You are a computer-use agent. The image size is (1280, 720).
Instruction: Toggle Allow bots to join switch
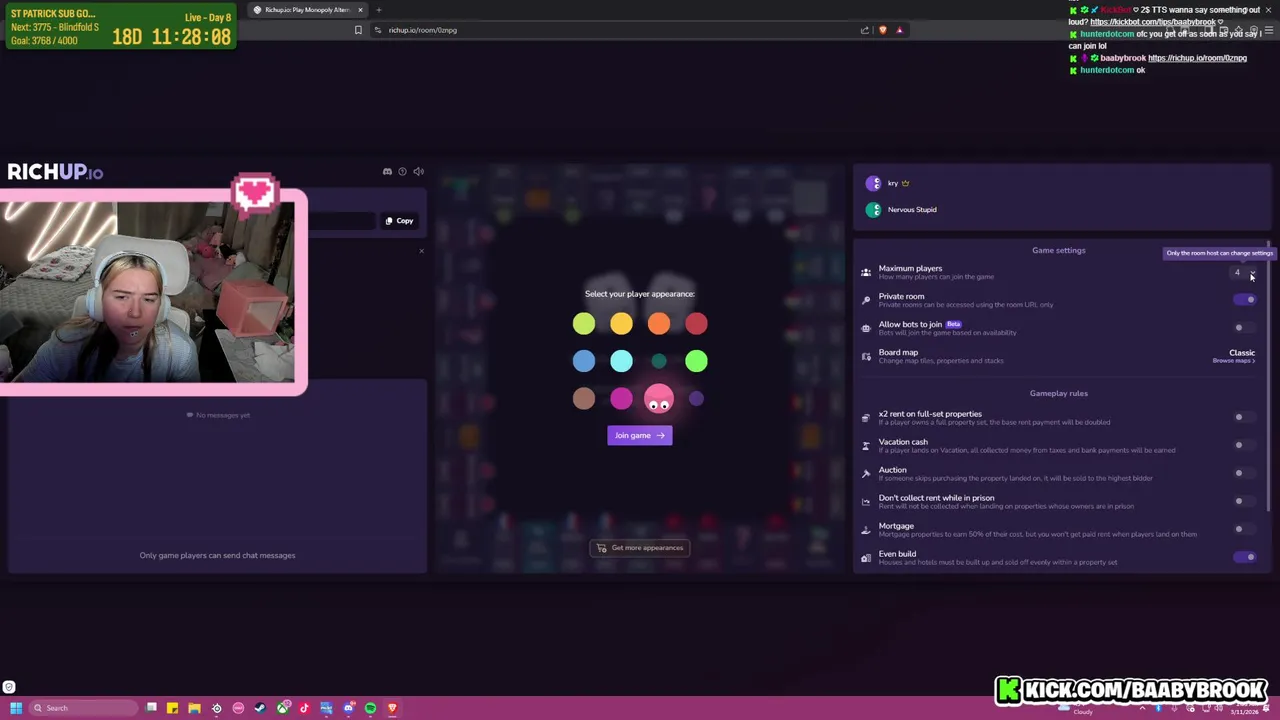pos(1244,328)
